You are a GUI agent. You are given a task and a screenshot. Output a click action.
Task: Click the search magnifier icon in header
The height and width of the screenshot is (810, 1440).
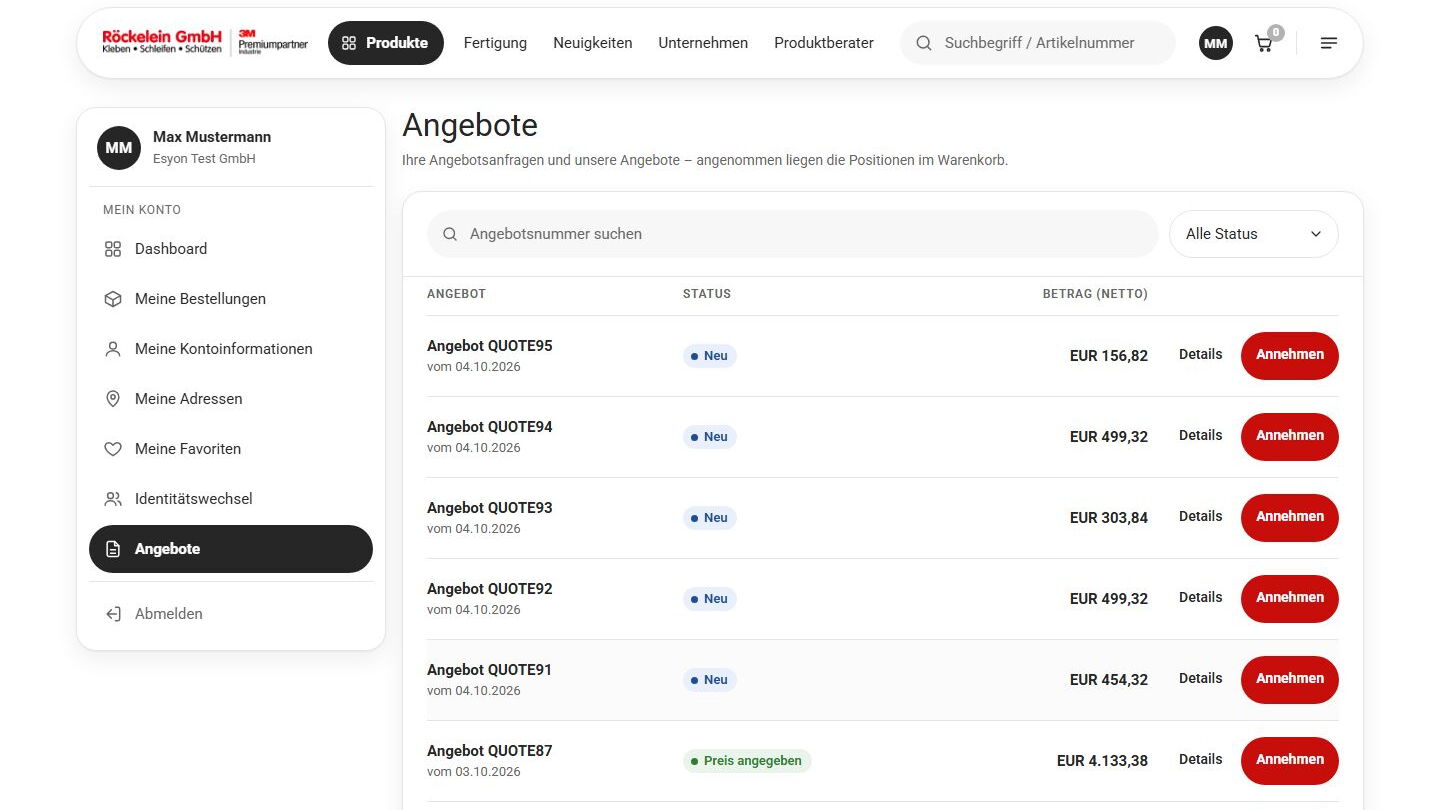(x=924, y=43)
